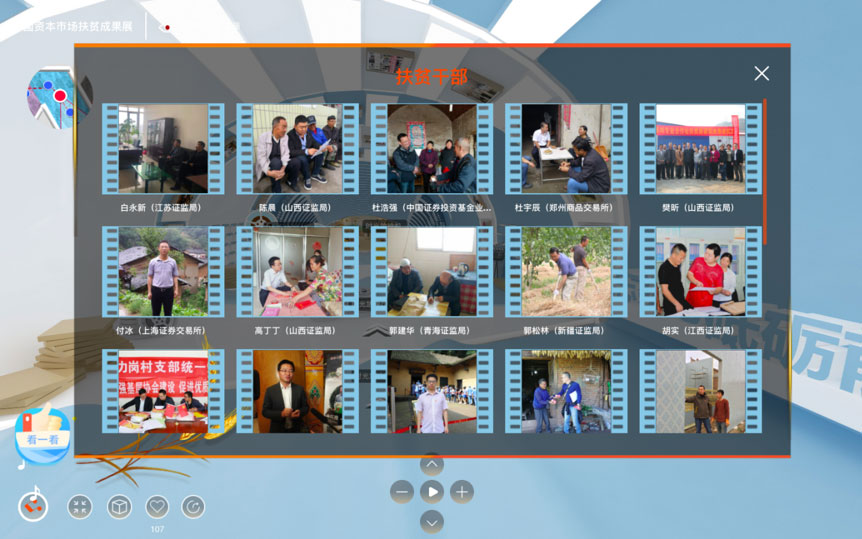Image resolution: width=862 pixels, height=539 pixels.
Task: Open the 陈晨 (山西证监局) photo
Action: (296, 149)
